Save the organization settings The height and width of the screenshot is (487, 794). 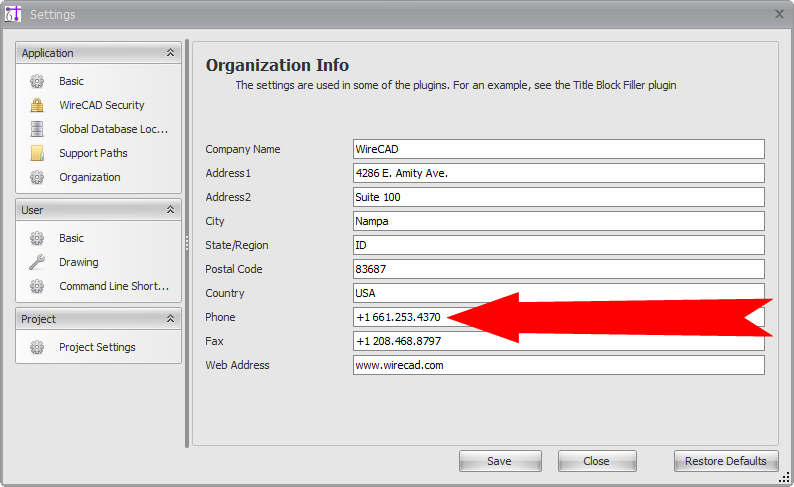click(x=500, y=461)
